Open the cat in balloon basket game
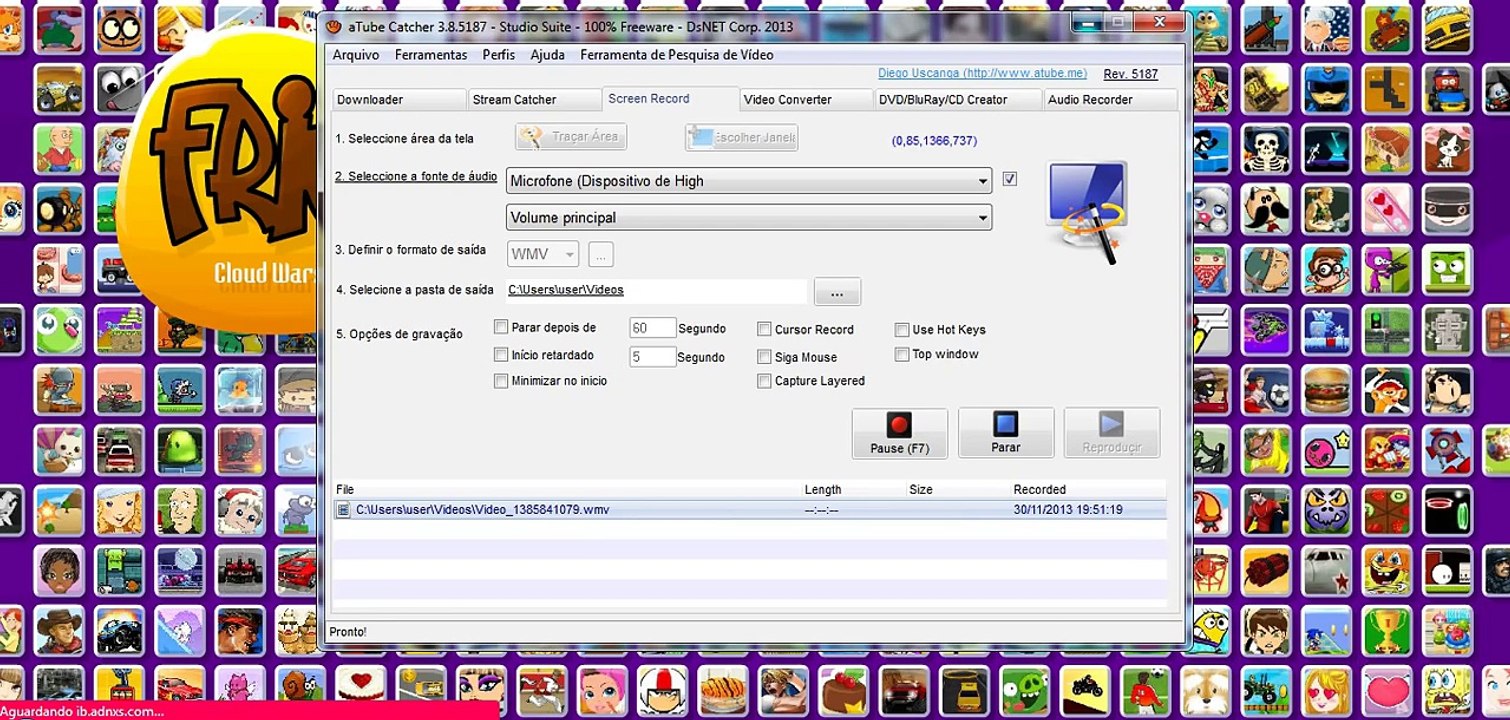Viewport: 1510px width, 720px height. point(61,450)
